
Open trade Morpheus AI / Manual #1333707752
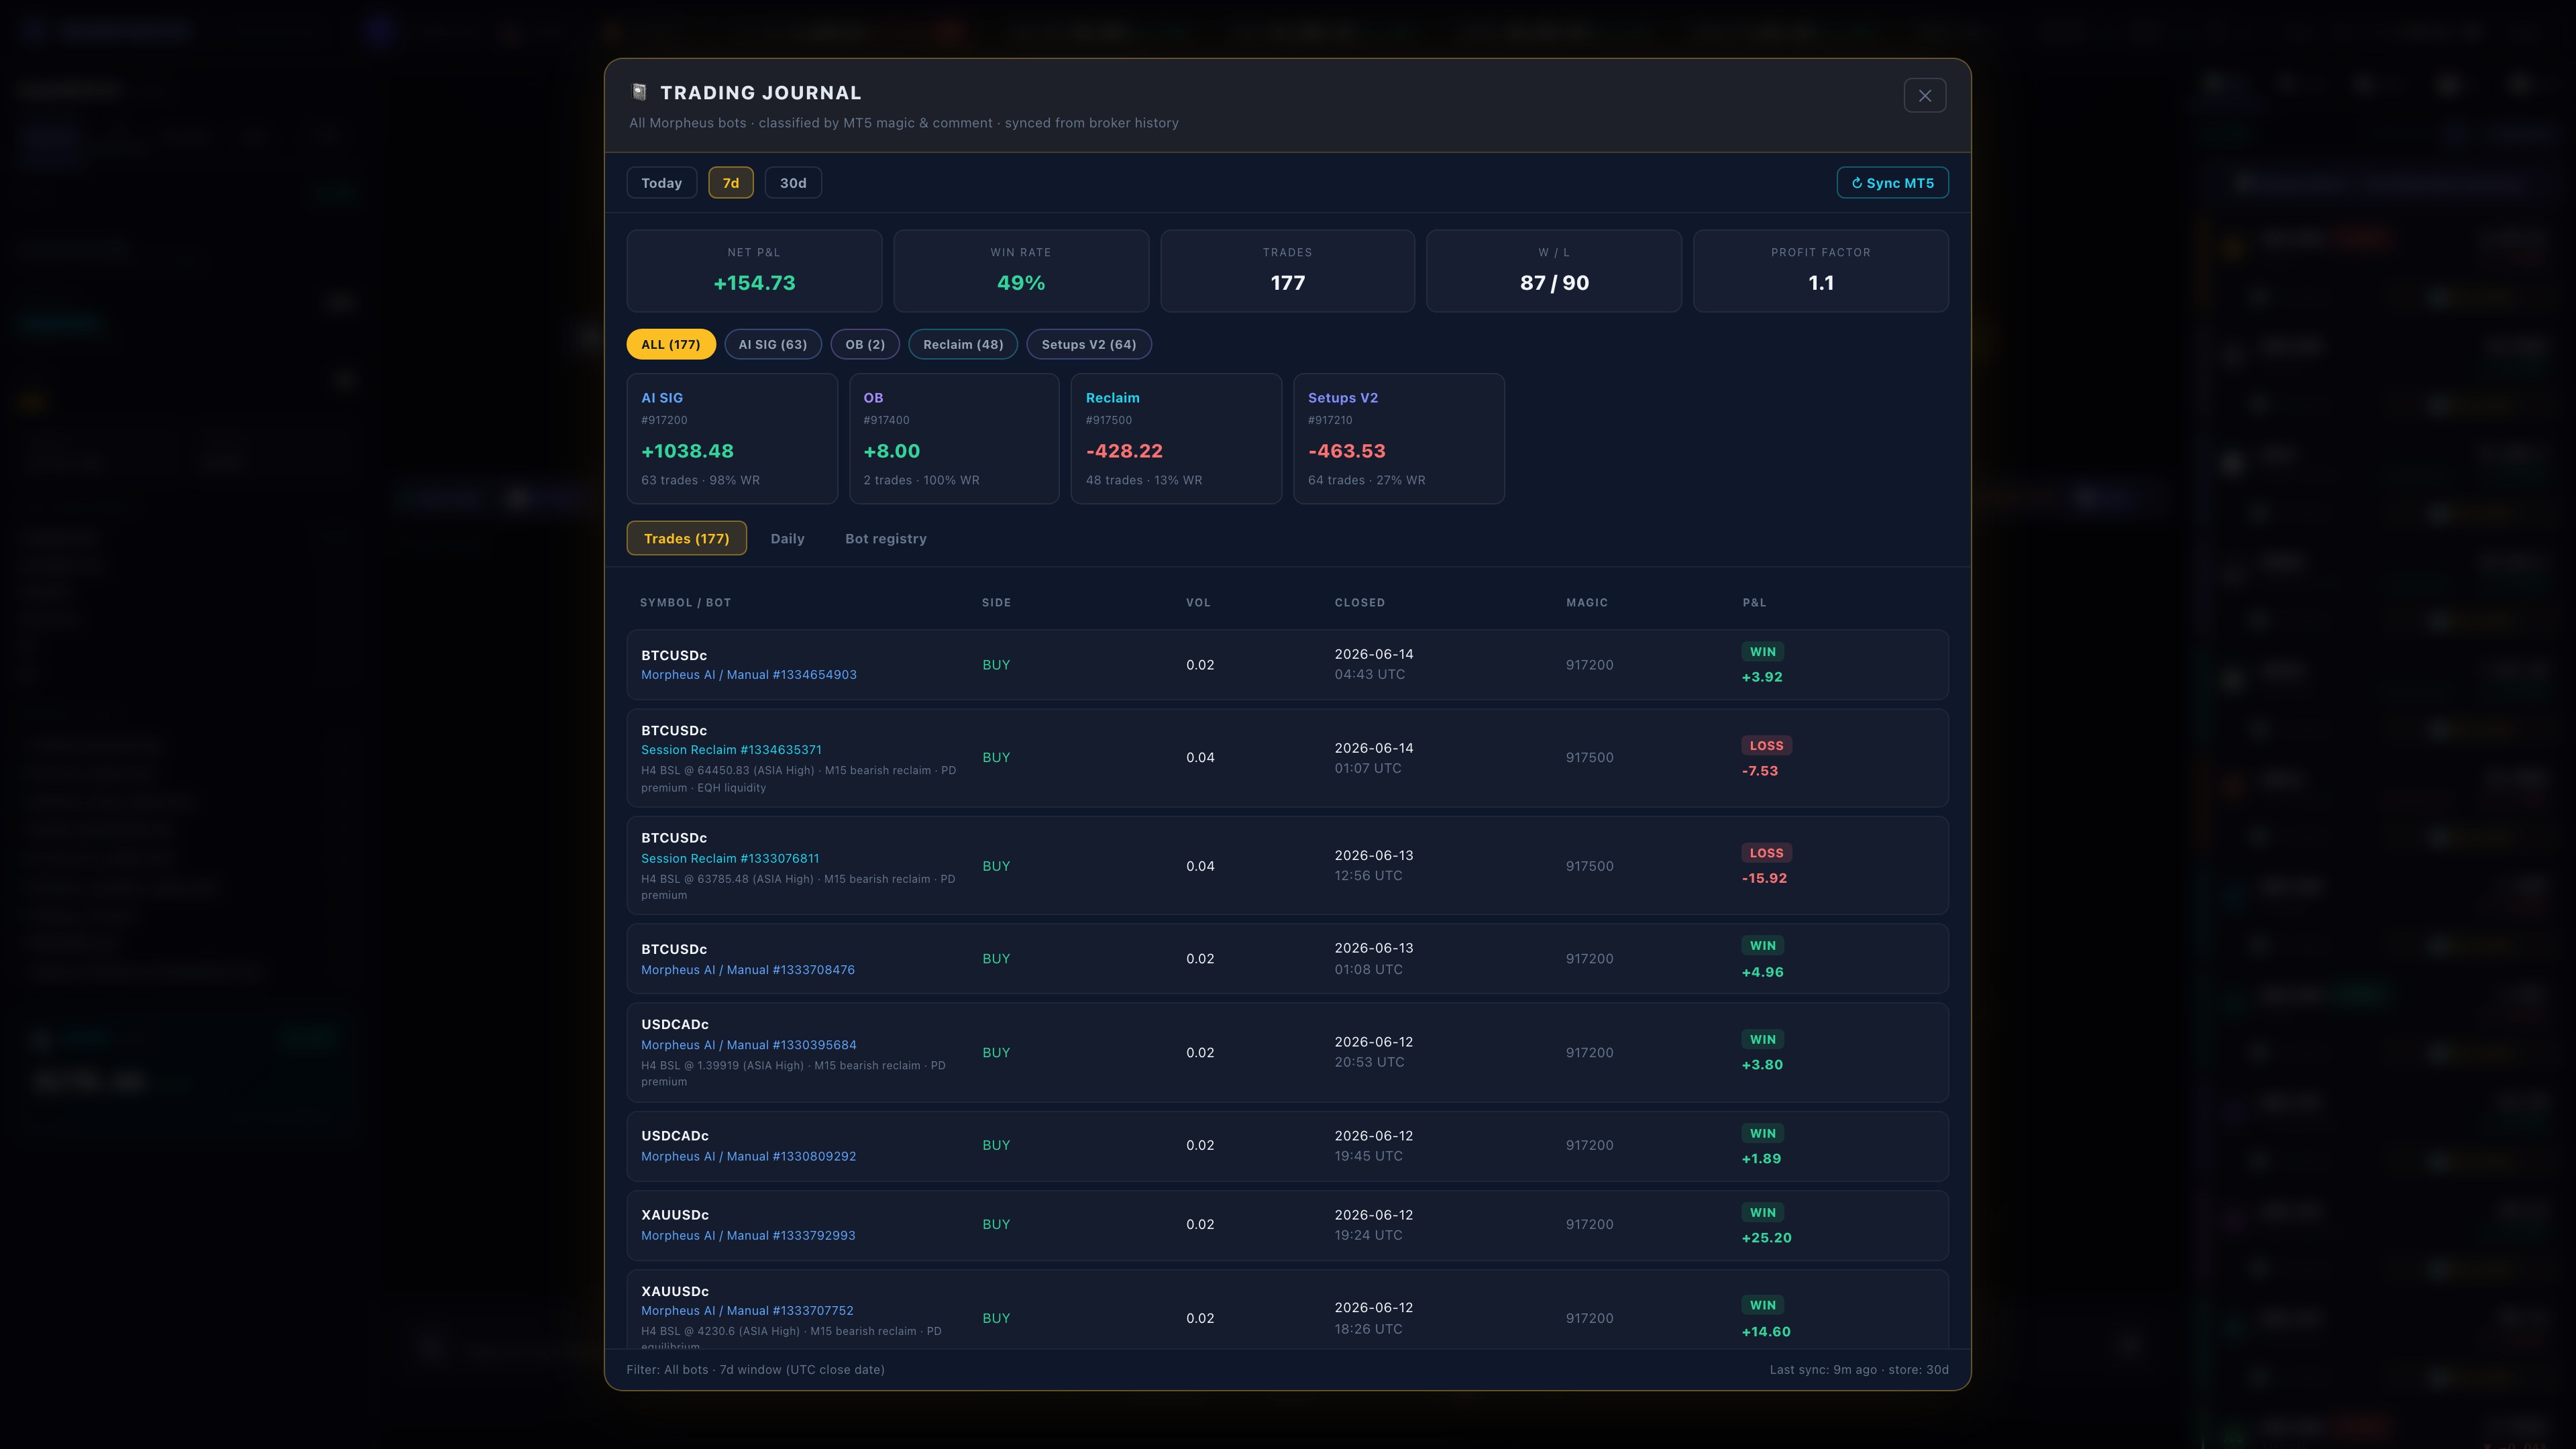(1288, 1310)
